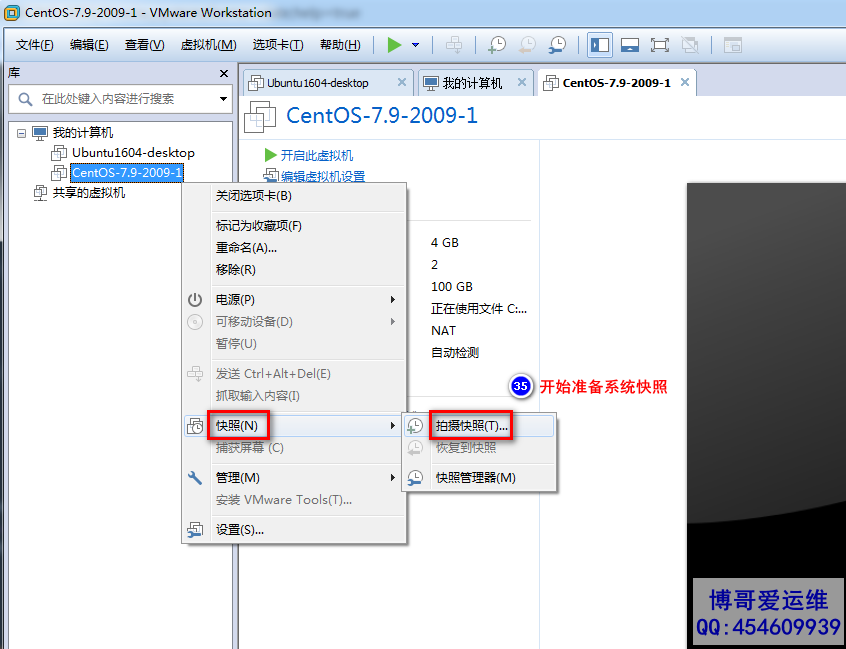
Task: Click the 100 GB disk value
Action: (x=452, y=286)
